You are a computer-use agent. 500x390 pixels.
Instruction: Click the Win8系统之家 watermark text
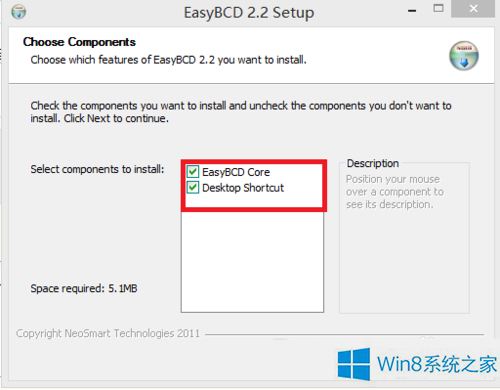437,364
